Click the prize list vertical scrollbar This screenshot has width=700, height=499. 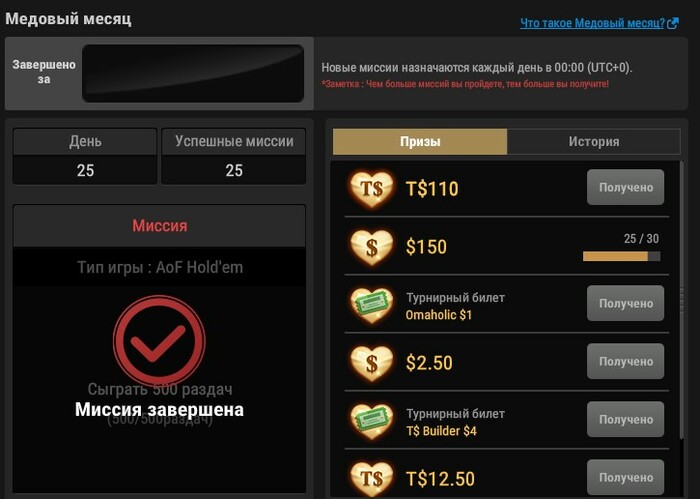coord(682,299)
